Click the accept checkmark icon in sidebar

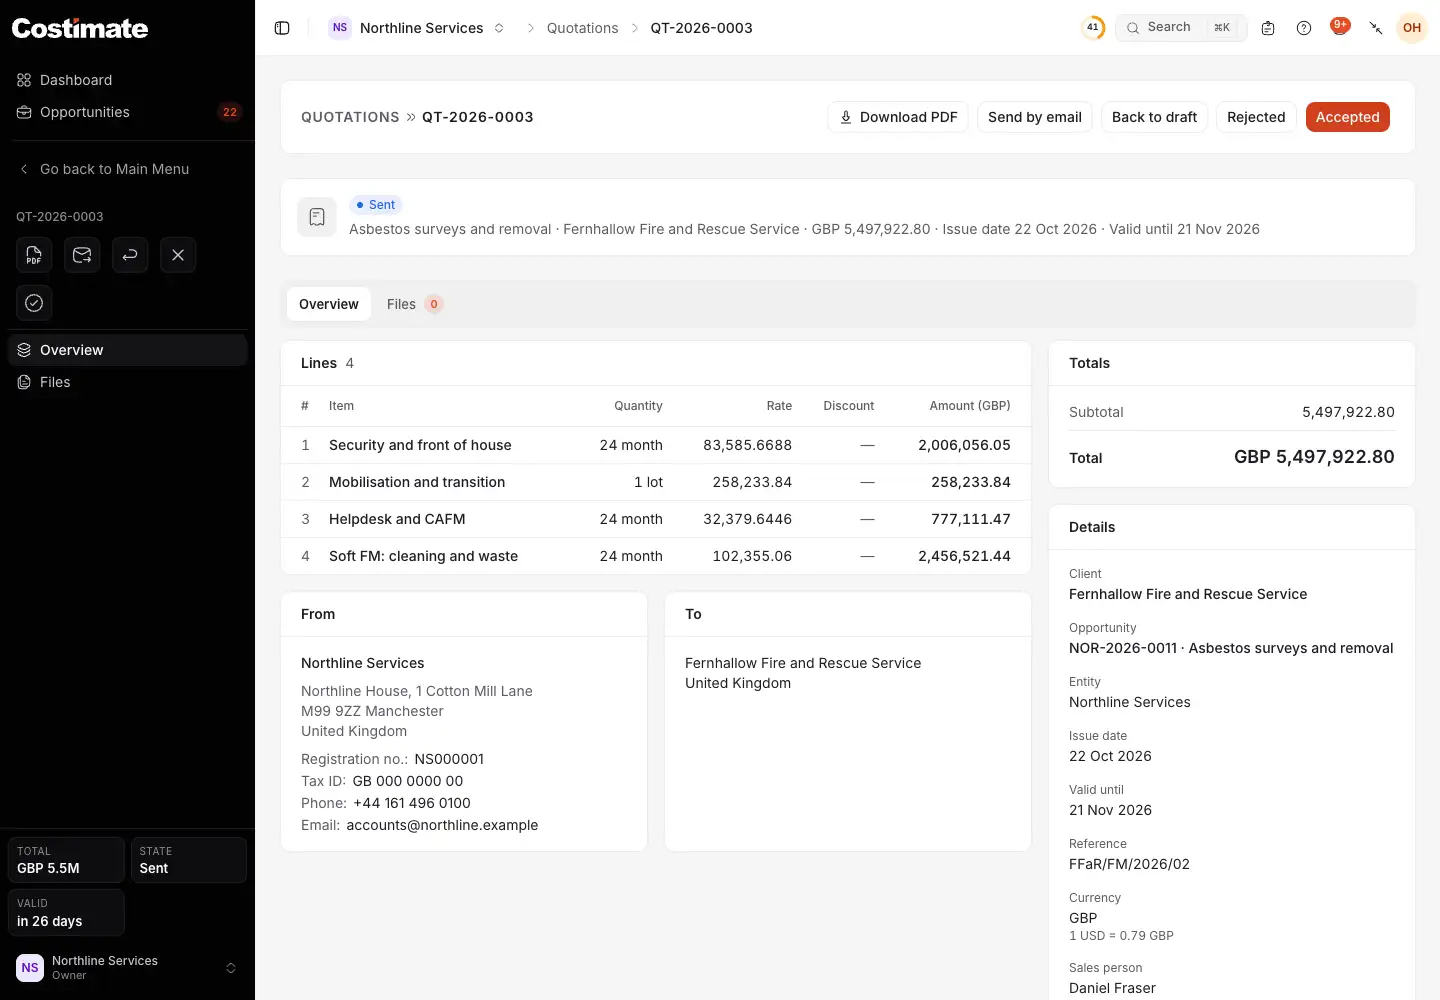[34, 303]
